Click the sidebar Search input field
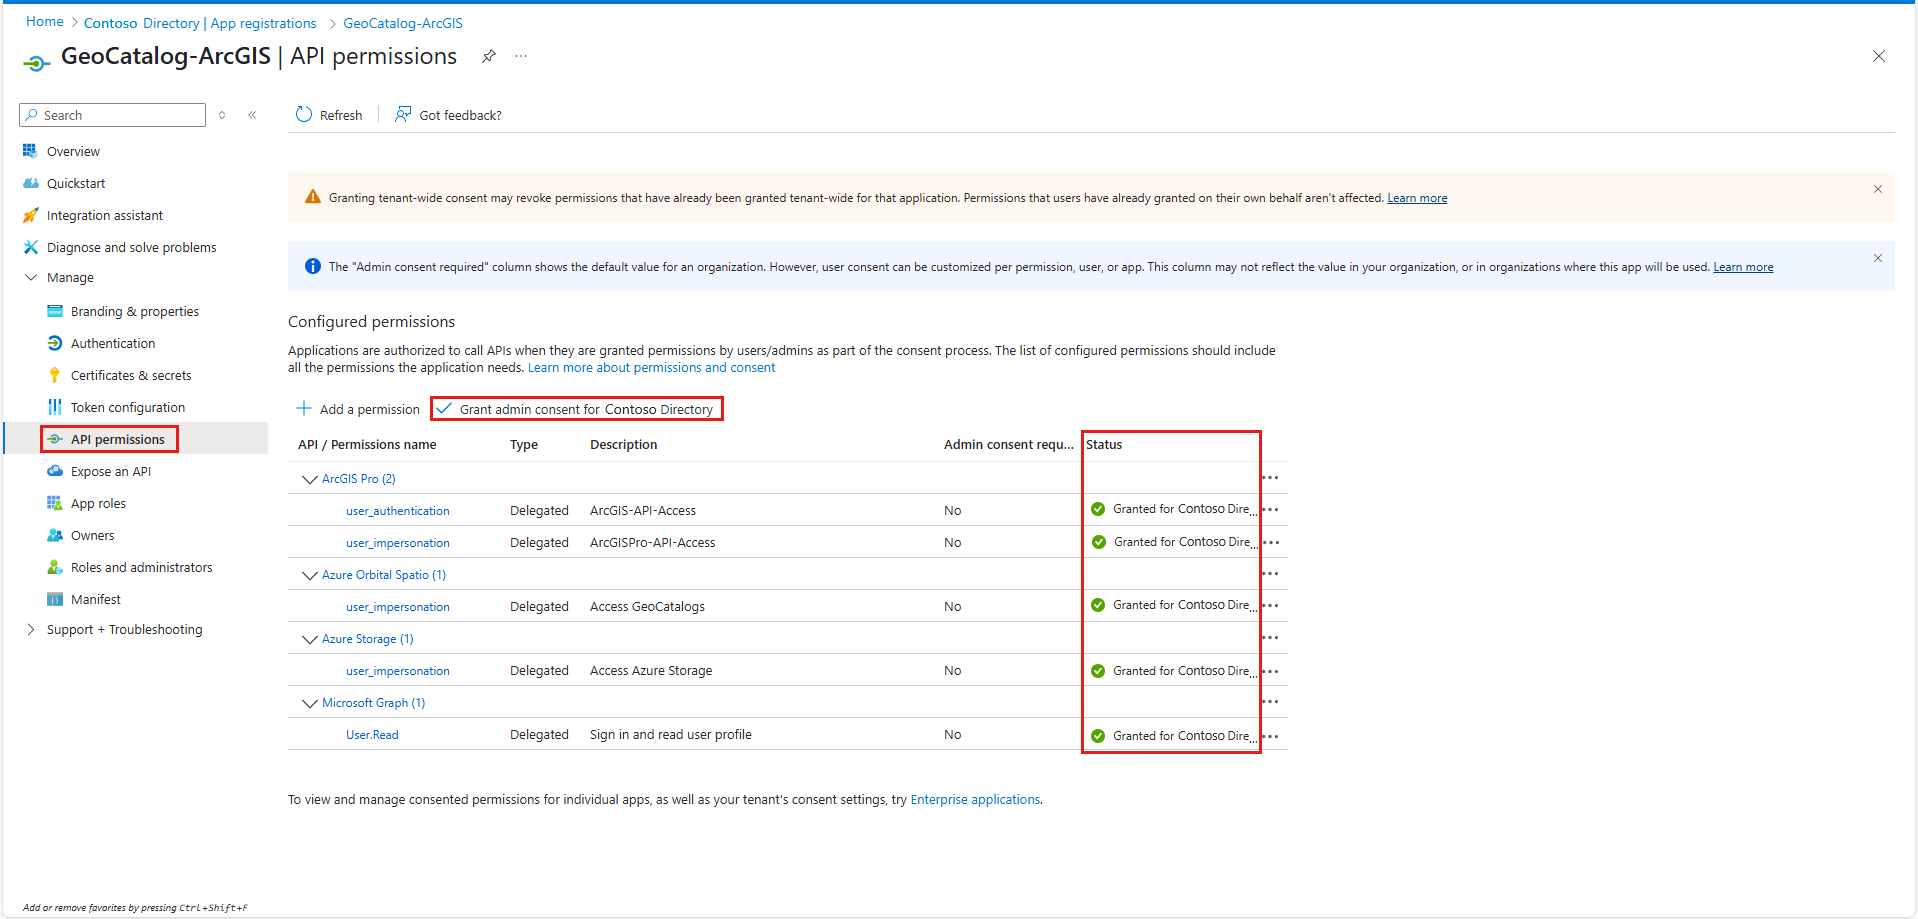 tap(112, 115)
